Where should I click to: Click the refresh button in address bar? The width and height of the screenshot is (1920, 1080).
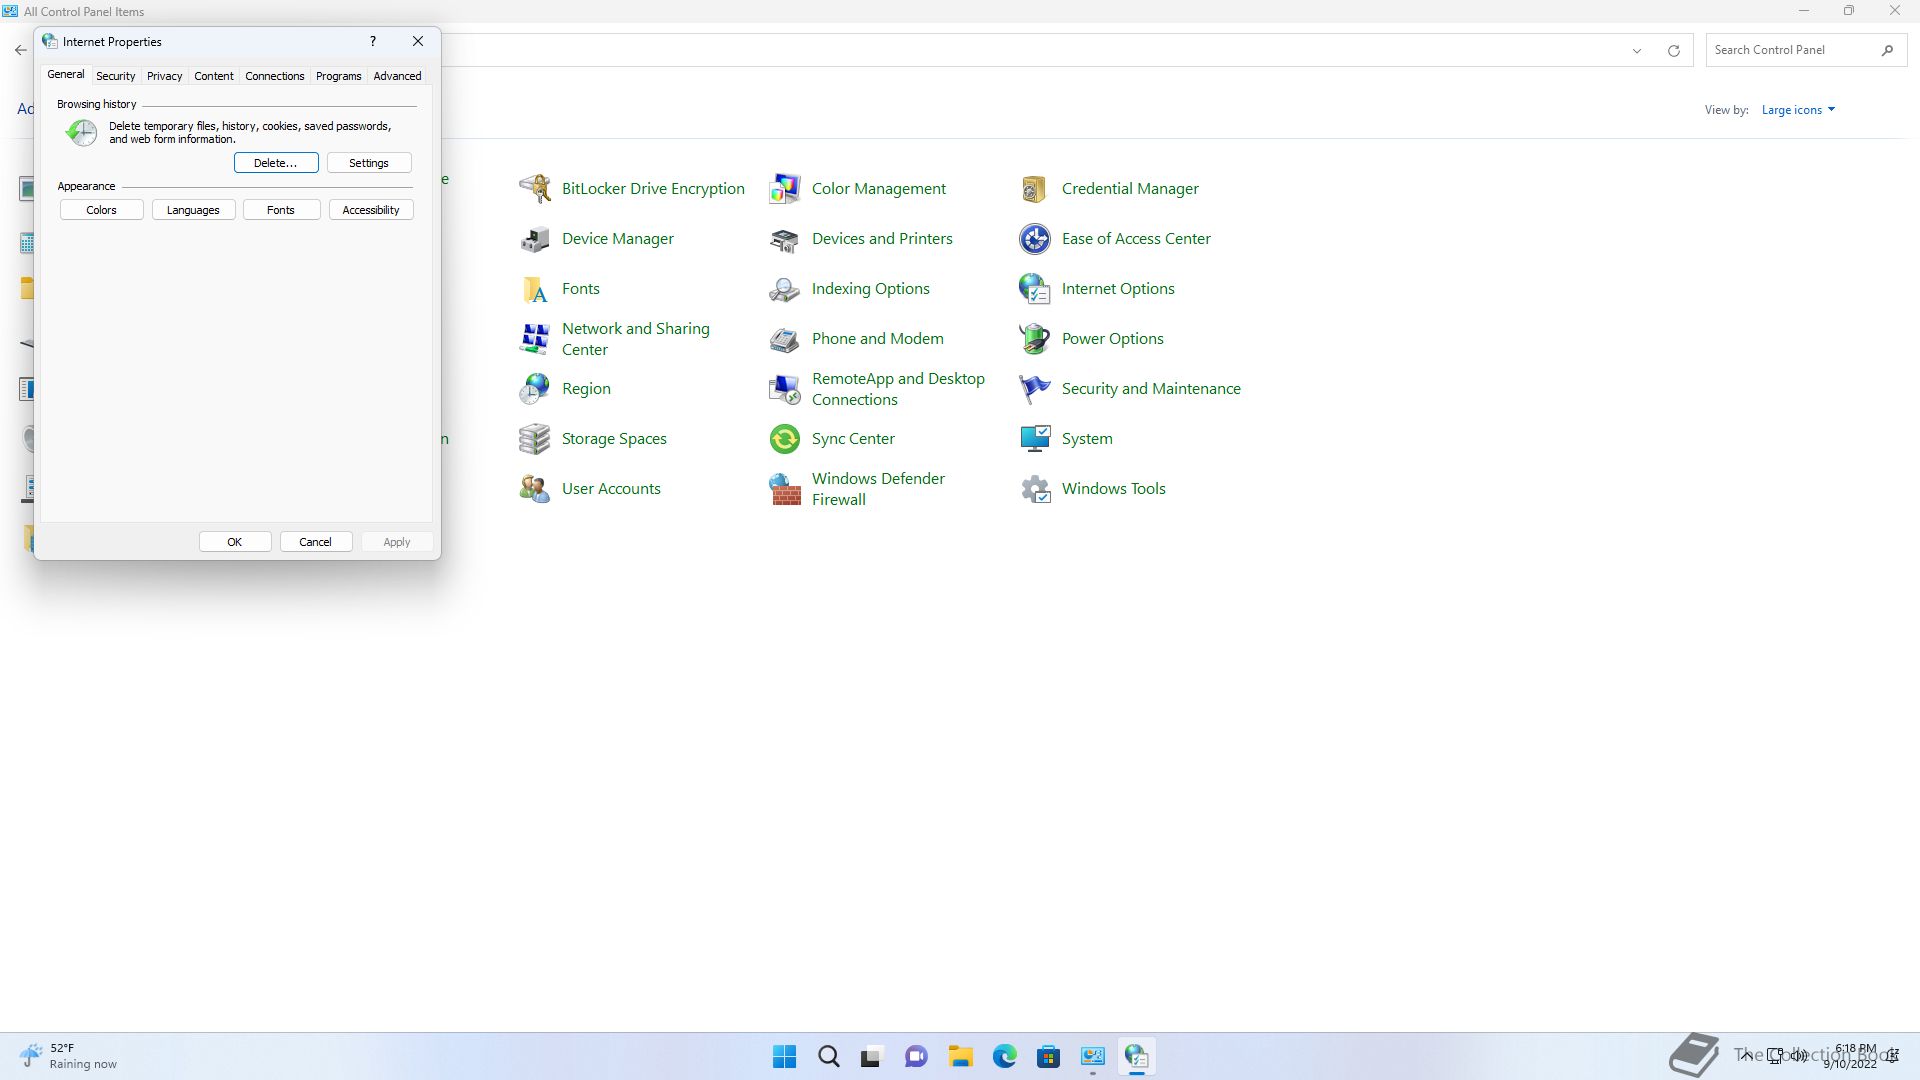tap(1673, 50)
